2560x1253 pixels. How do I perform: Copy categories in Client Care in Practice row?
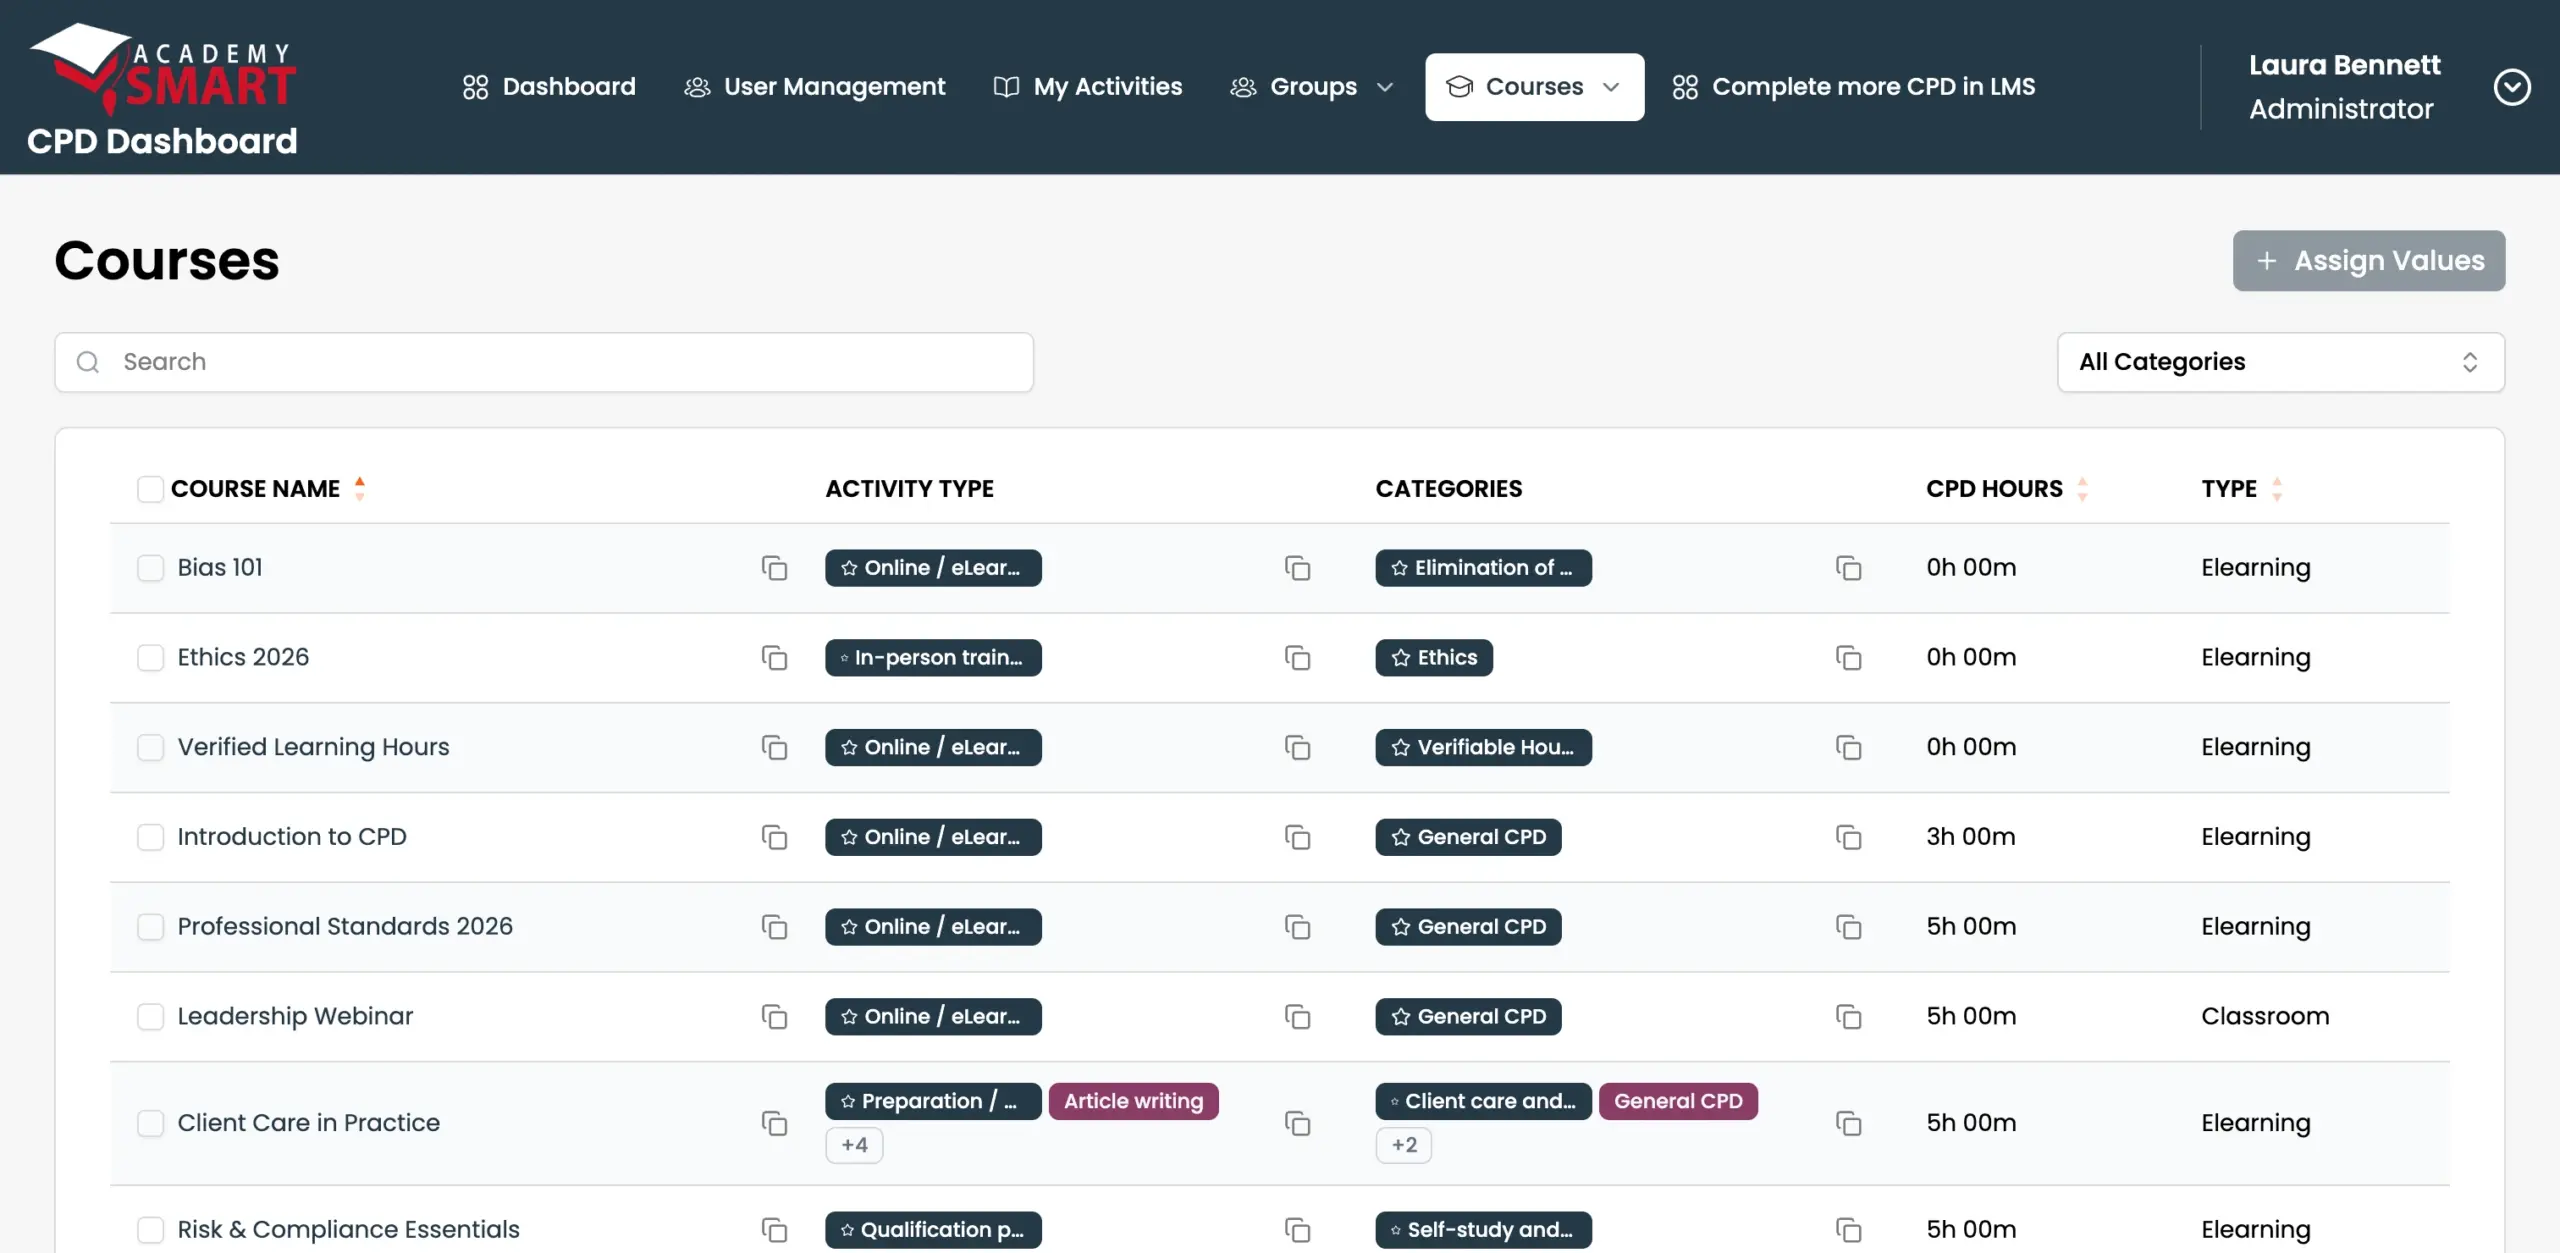[1848, 1123]
